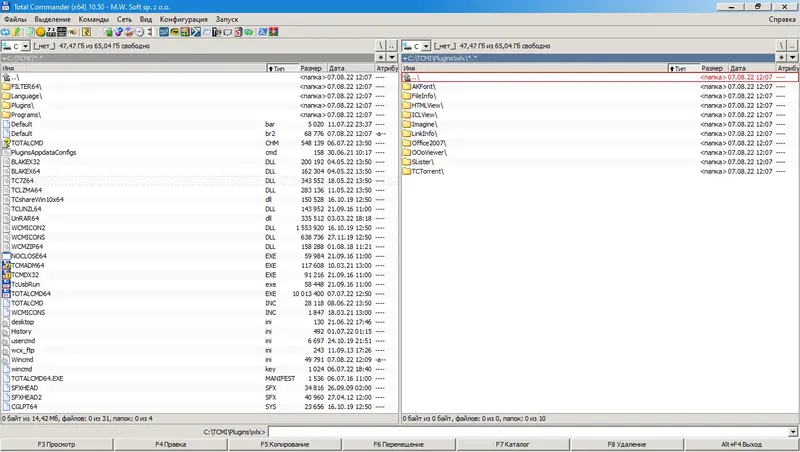
Task: Open the Команды menu
Action: (93, 19)
